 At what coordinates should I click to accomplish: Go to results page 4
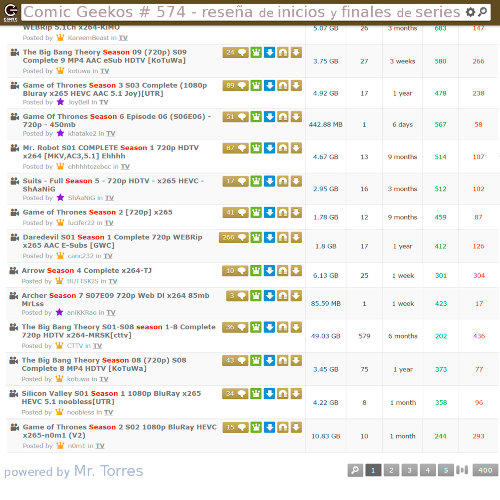(x=428, y=470)
